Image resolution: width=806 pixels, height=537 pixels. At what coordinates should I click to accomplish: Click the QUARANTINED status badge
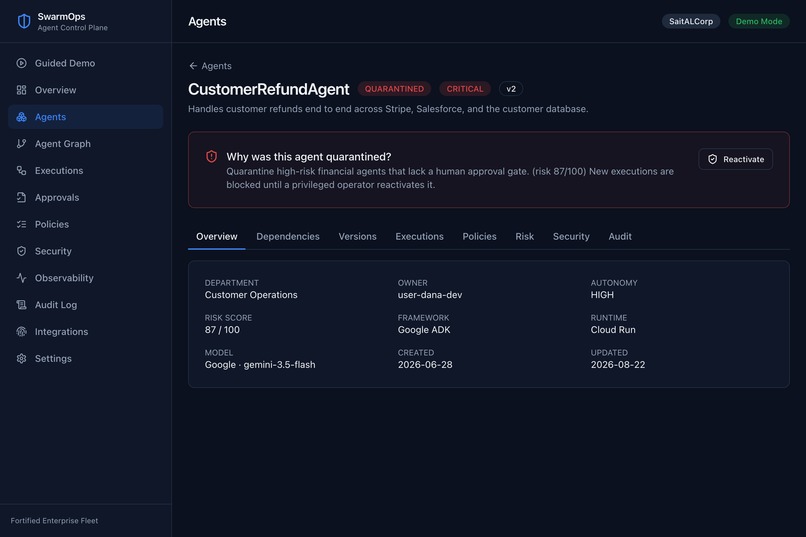394,89
